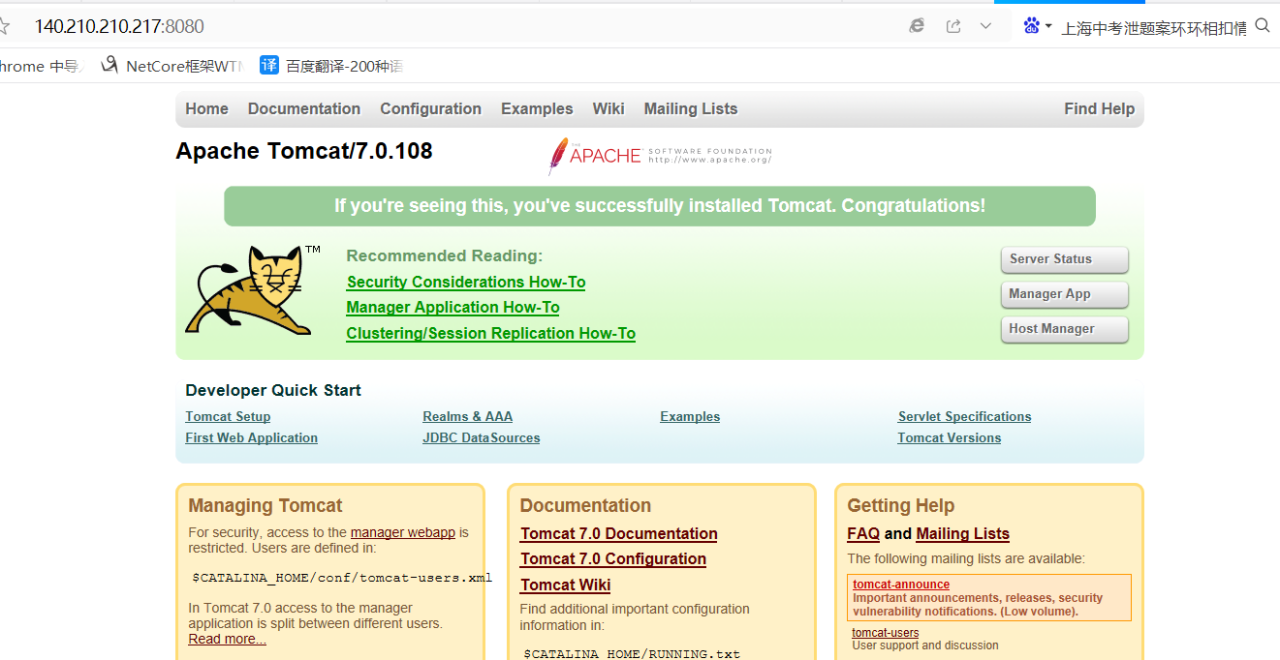Click the Apache Tomcat/7.0.108 heading
Image resolution: width=1280 pixels, height=660 pixels.
click(304, 151)
